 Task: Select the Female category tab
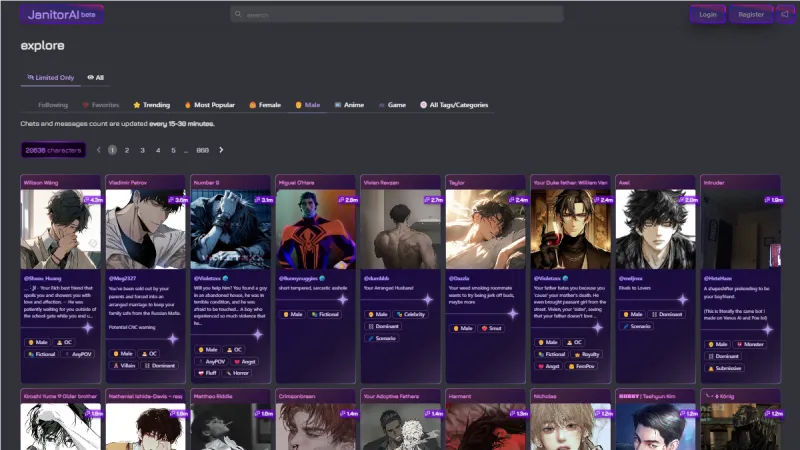(265, 105)
